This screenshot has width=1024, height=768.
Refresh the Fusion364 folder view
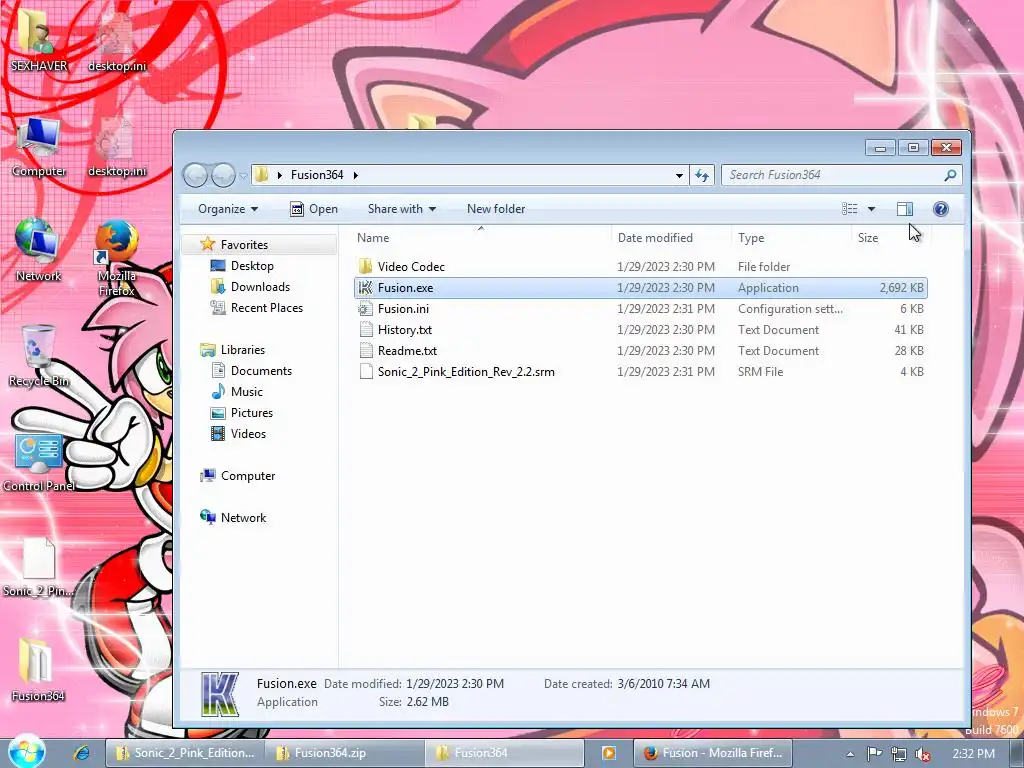coord(702,175)
